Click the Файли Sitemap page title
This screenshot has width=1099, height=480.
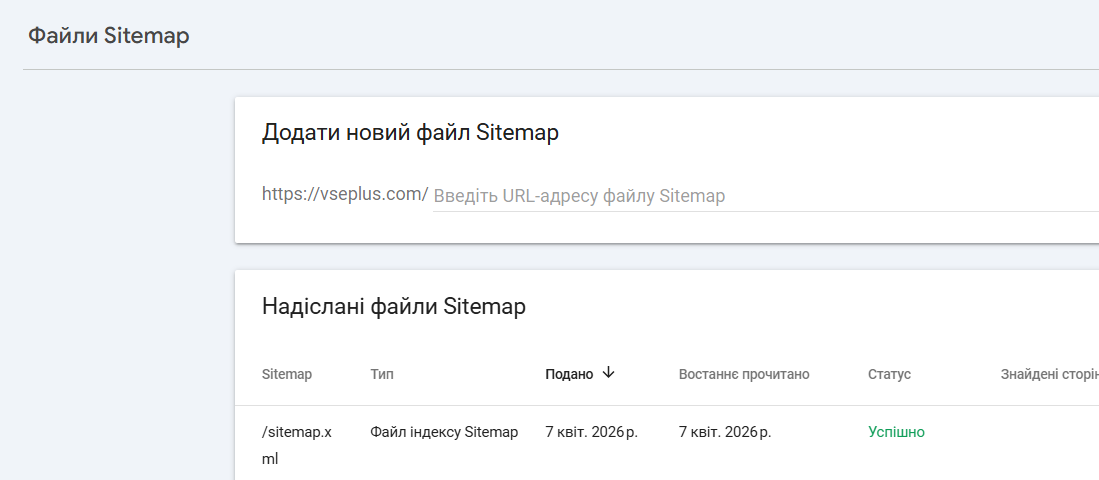[x=109, y=36]
